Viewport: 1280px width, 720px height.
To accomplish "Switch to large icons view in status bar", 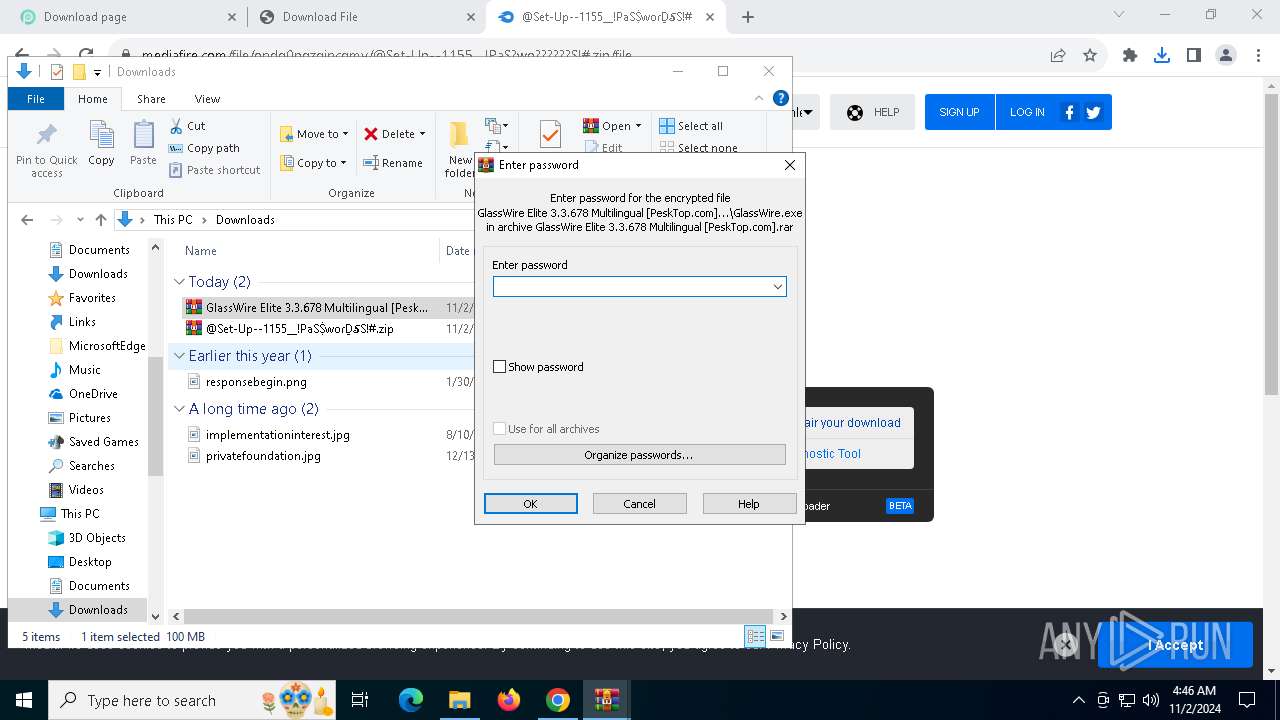I will (x=777, y=636).
